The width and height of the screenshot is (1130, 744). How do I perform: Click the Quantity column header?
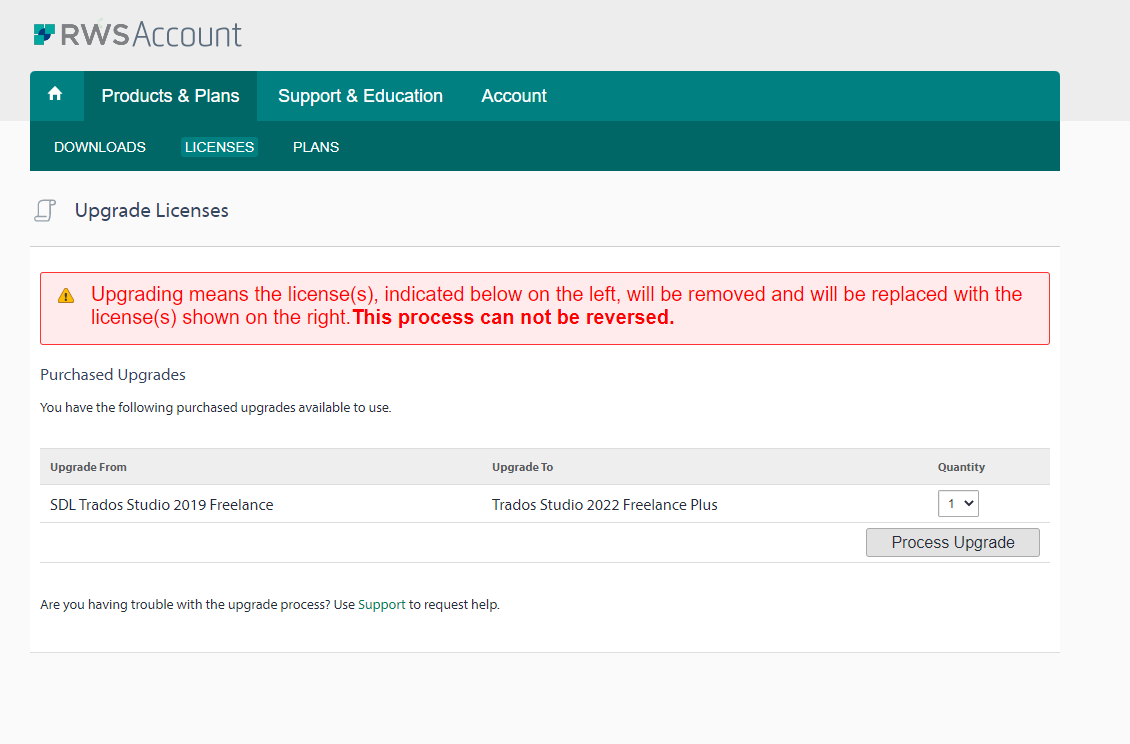(961, 466)
